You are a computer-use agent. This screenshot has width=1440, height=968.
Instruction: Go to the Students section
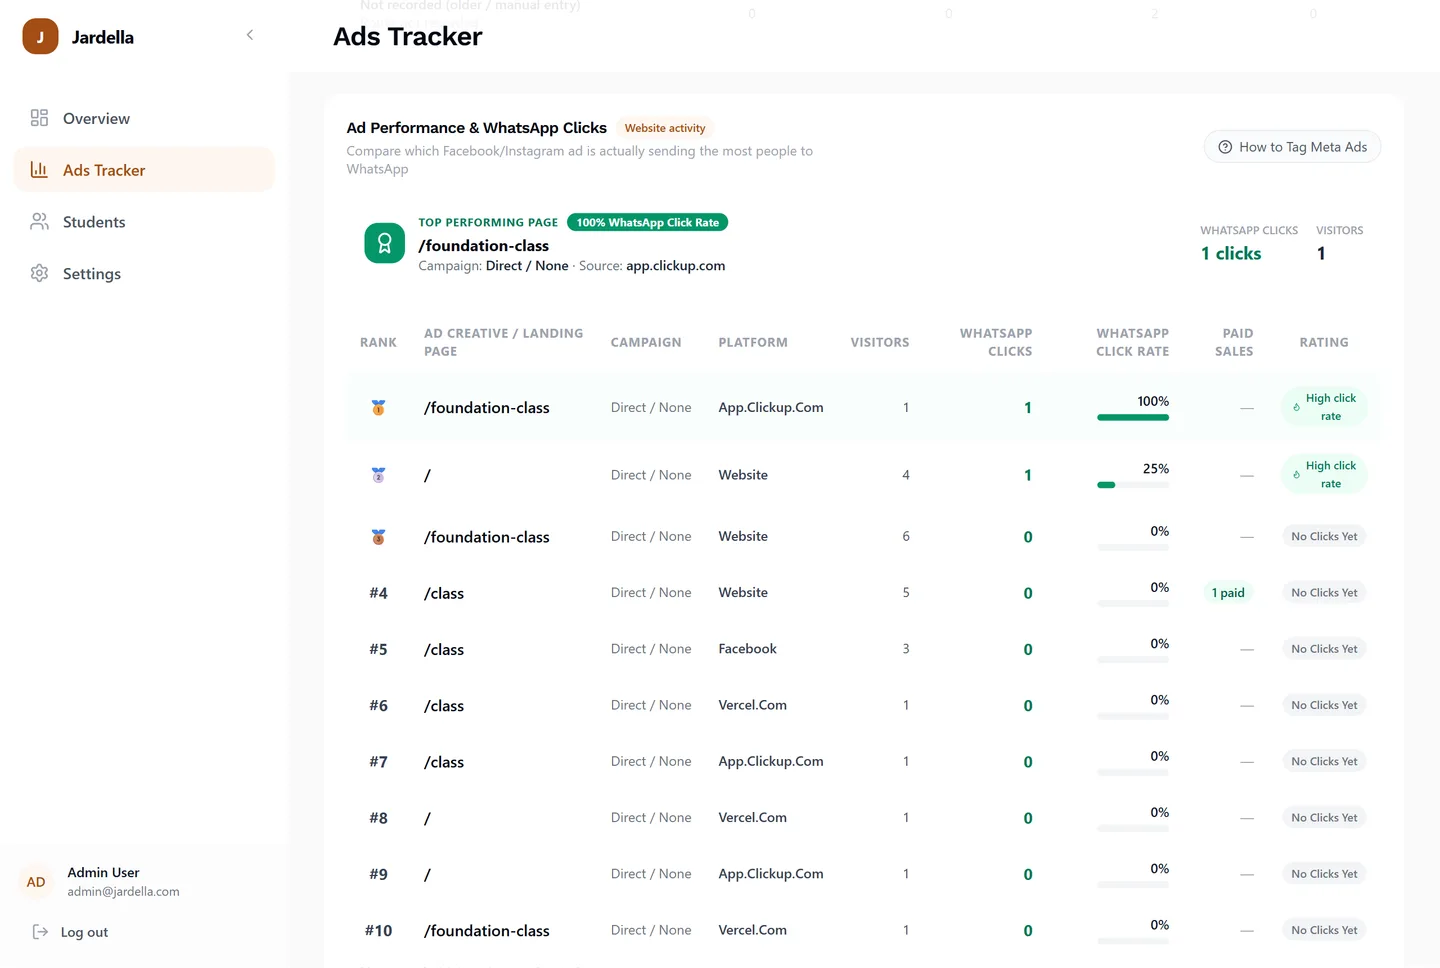(144, 222)
